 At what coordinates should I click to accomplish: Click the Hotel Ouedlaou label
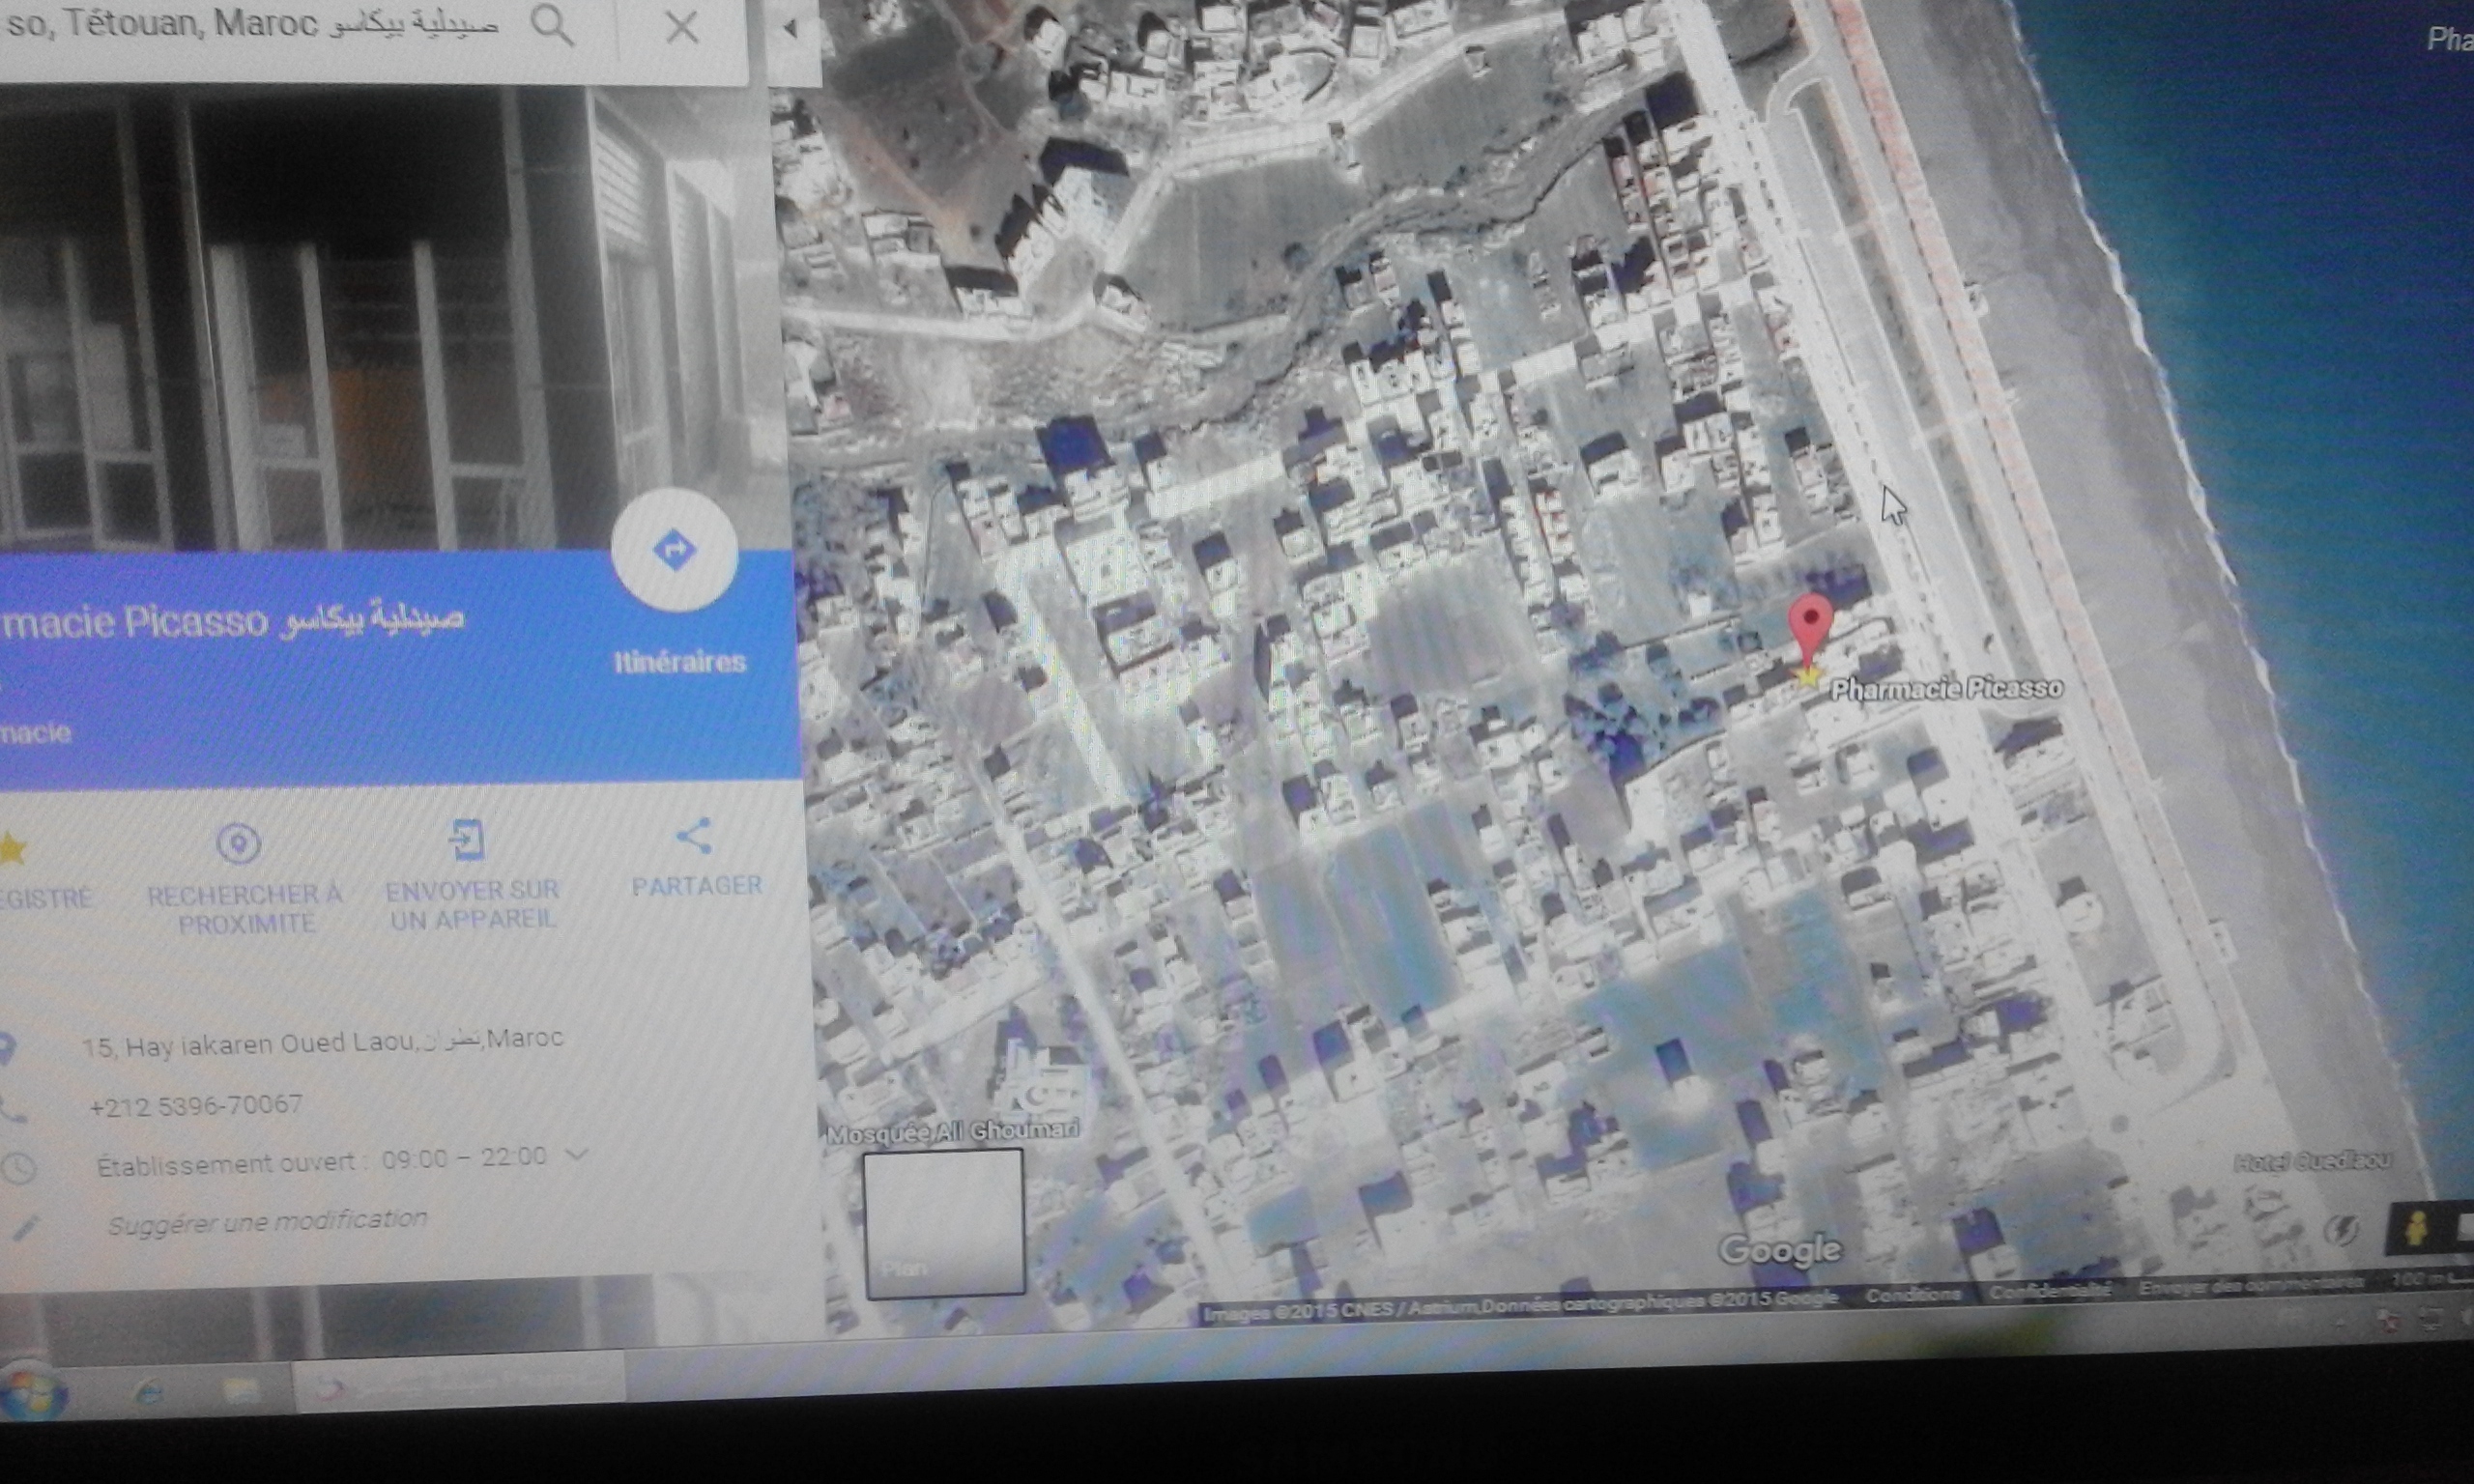point(2312,1161)
